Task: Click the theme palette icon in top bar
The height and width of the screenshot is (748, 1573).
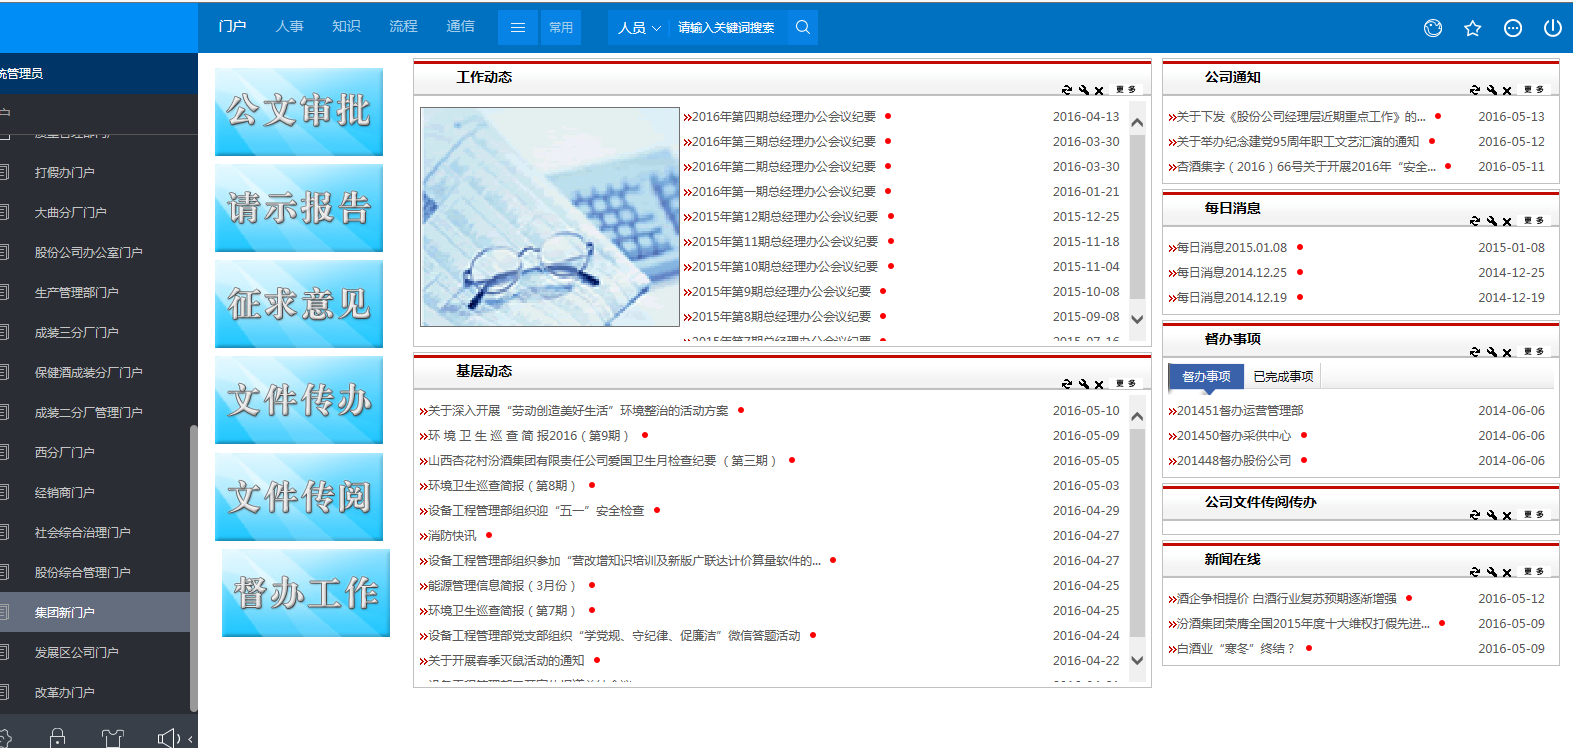Action: pos(1433,28)
